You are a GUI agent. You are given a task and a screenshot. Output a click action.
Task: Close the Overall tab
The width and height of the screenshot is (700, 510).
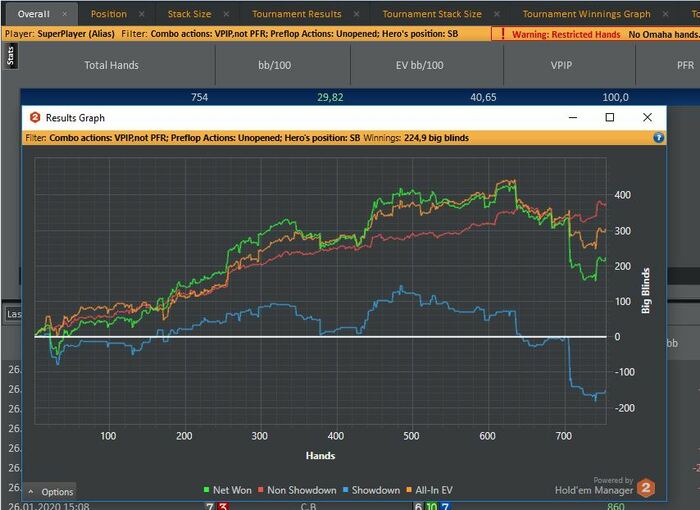(65, 14)
